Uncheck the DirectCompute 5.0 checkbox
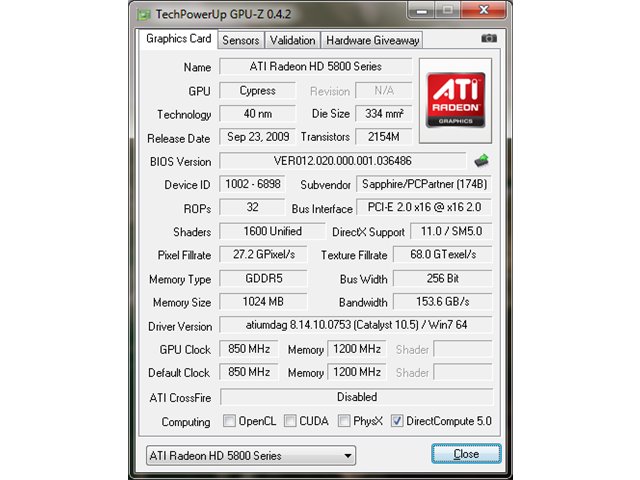This screenshot has height=480, width=640. click(x=397, y=421)
